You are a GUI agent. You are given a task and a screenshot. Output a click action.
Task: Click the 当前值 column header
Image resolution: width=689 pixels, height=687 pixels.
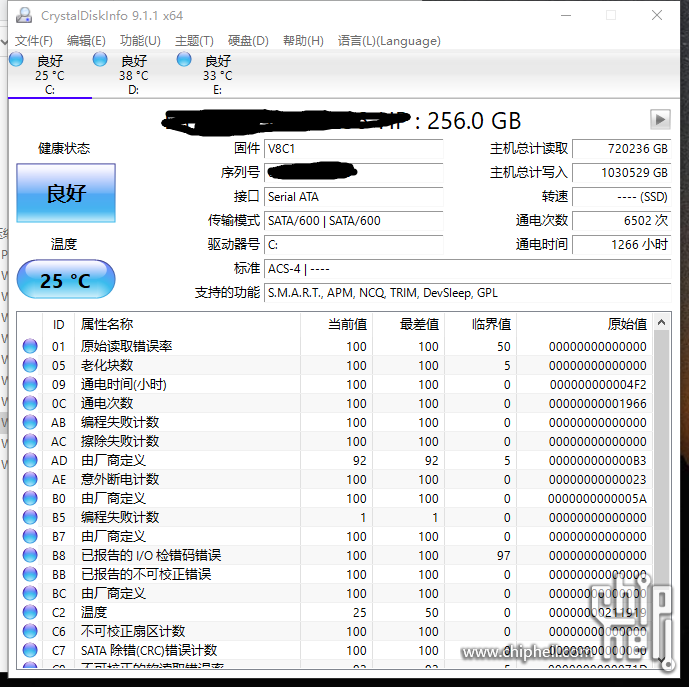coord(337,324)
